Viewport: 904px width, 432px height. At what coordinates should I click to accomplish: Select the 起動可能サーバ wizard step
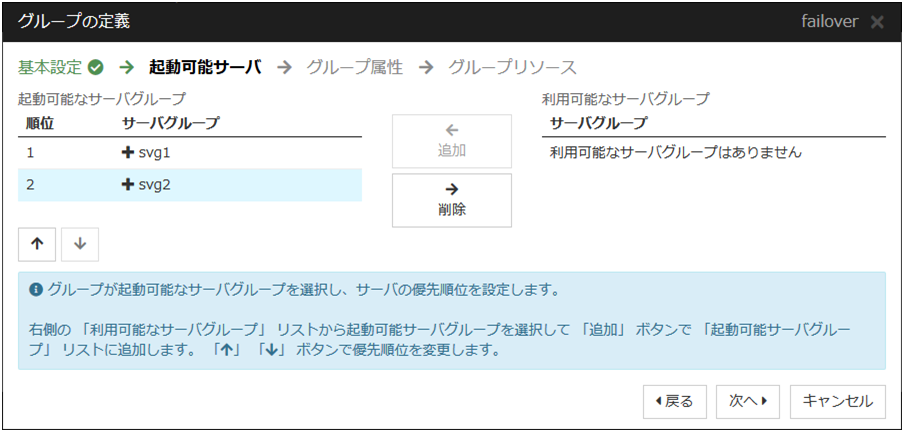pos(204,68)
